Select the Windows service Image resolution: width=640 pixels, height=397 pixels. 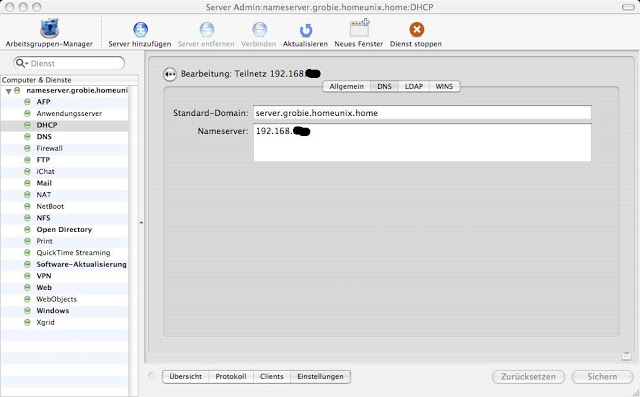tap(53, 311)
